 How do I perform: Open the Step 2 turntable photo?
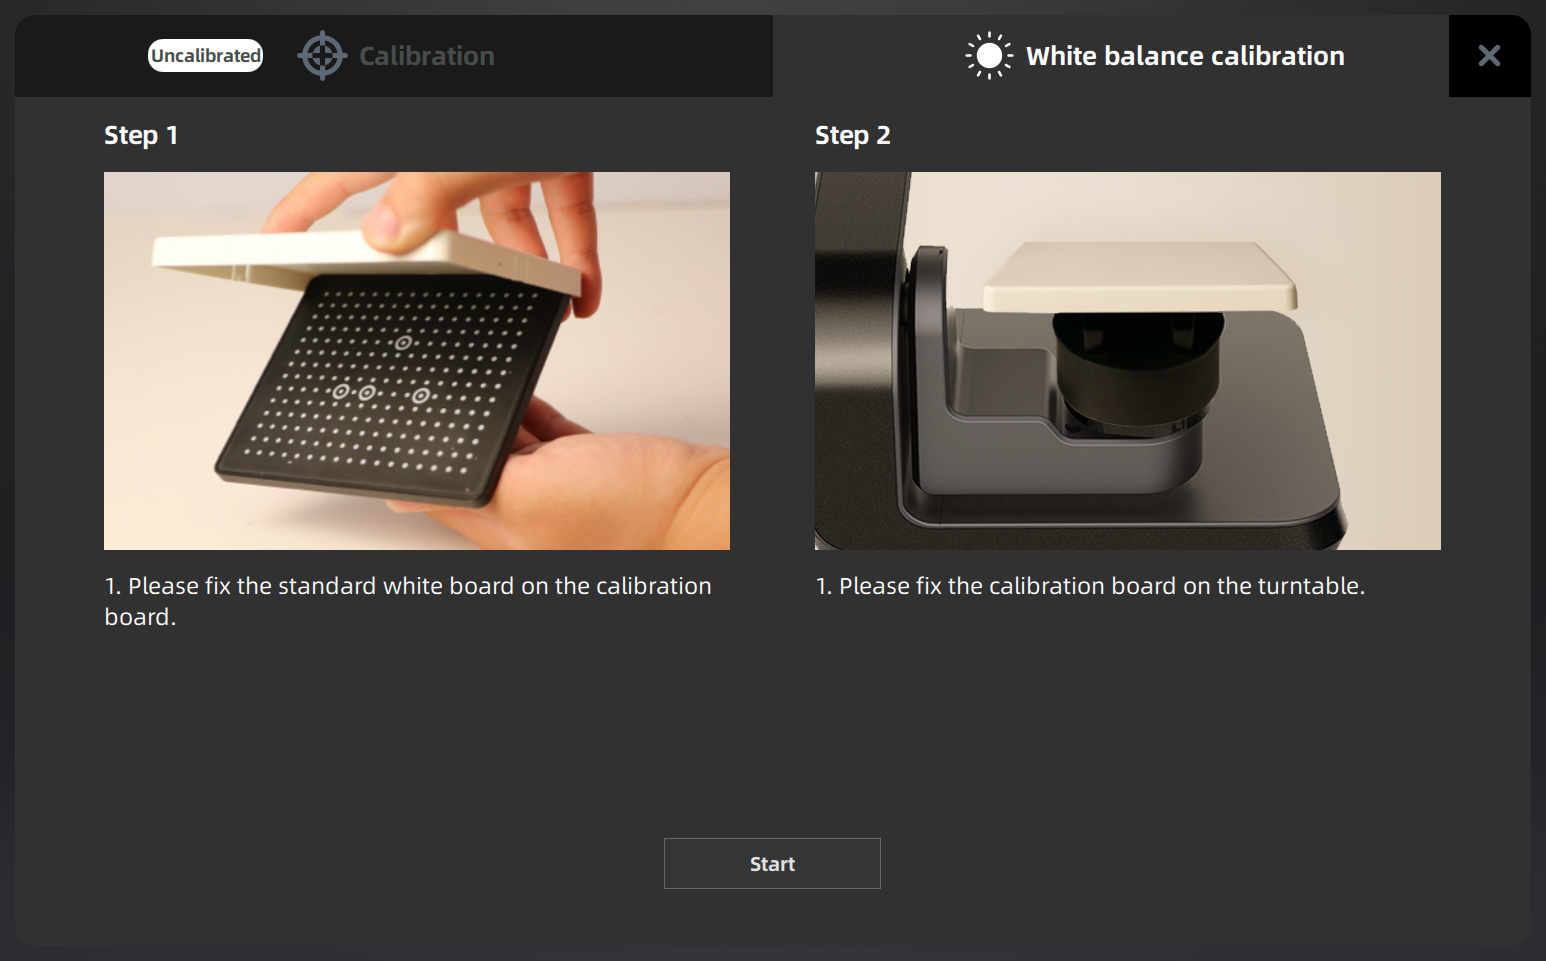point(1127,360)
